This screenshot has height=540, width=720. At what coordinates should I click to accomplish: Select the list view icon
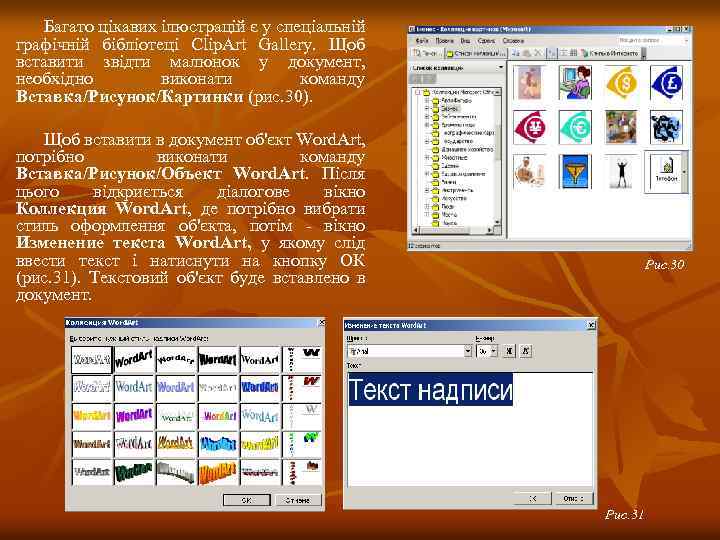563,53
